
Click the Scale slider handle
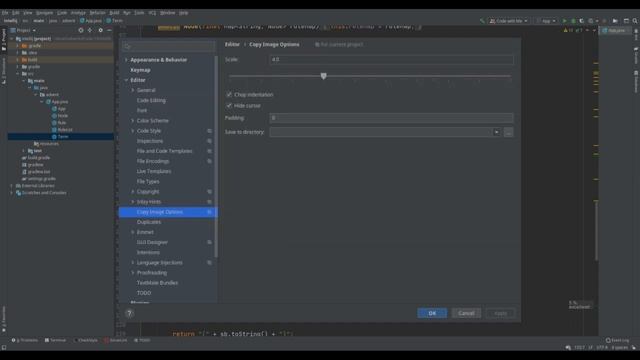click(x=323, y=76)
